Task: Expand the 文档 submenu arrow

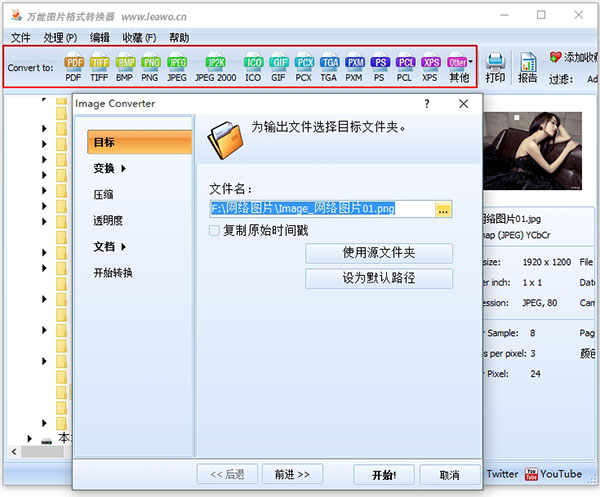Action: pos(123,247)
